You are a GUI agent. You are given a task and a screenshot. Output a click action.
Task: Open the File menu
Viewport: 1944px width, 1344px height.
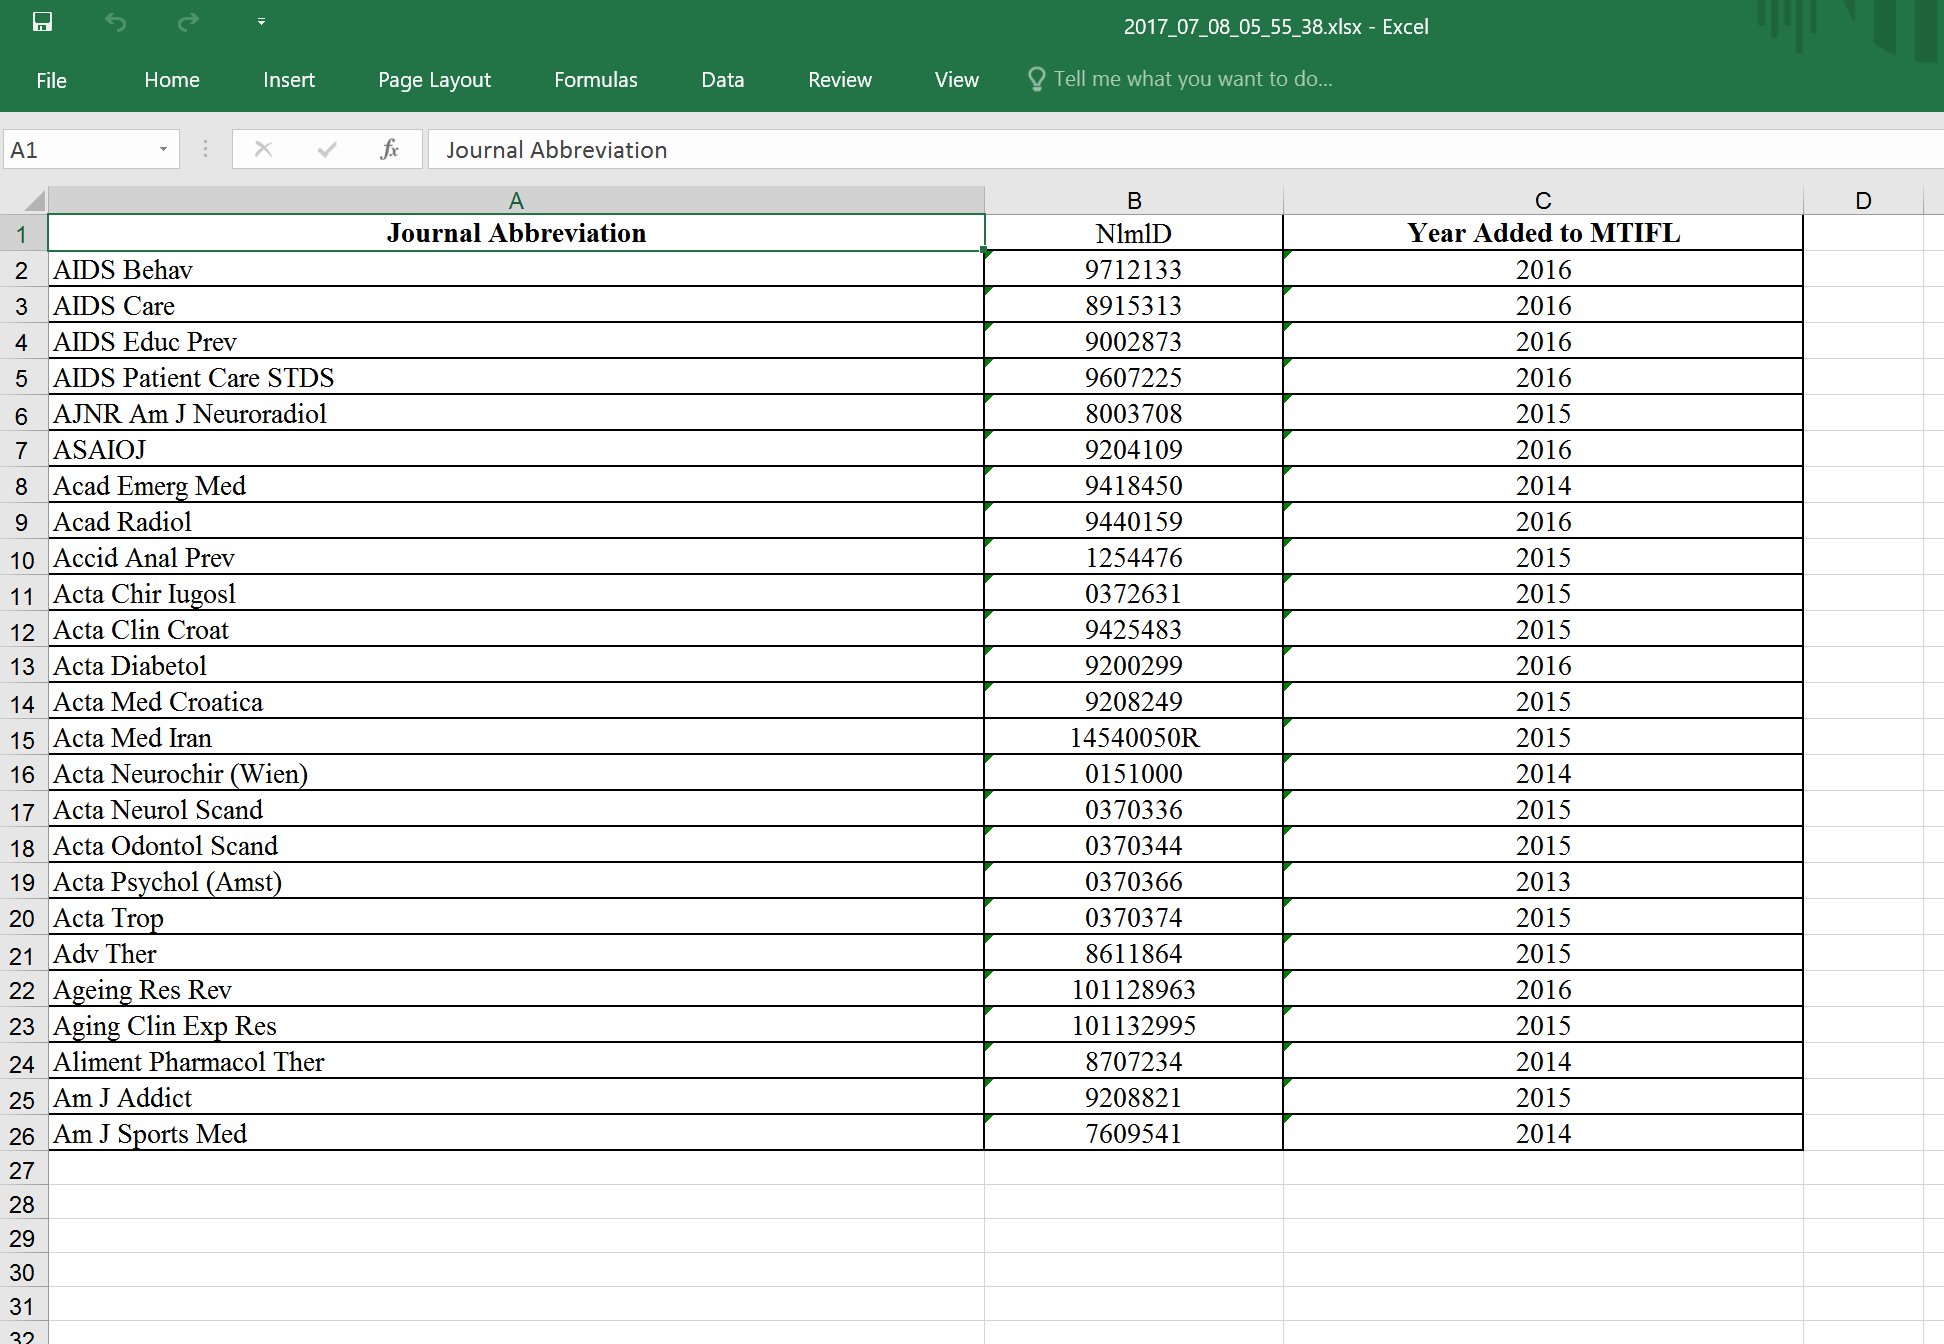coord(51,80)
